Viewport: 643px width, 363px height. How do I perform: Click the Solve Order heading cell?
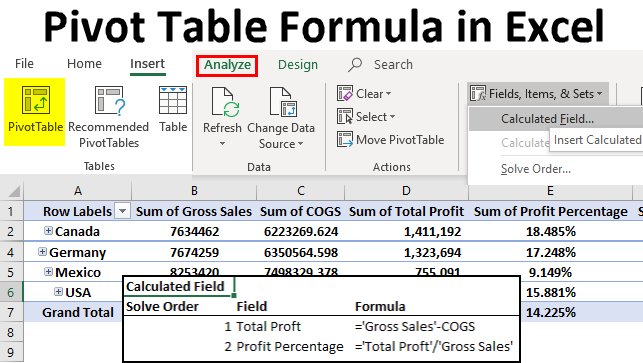click(162, 306)
